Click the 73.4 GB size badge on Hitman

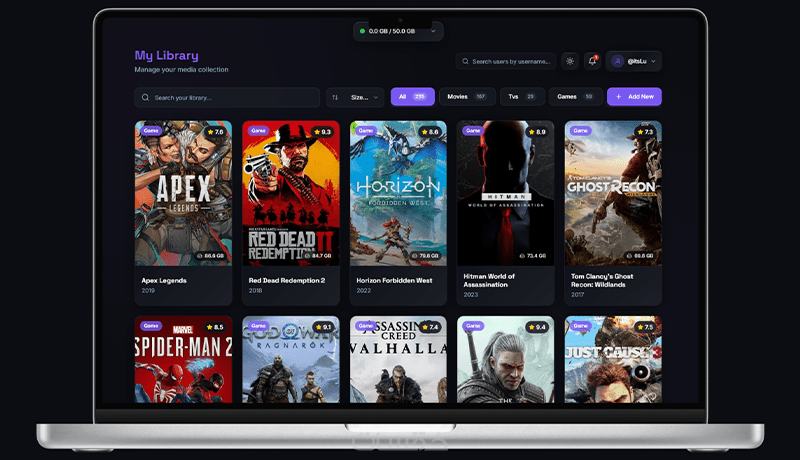533,255
